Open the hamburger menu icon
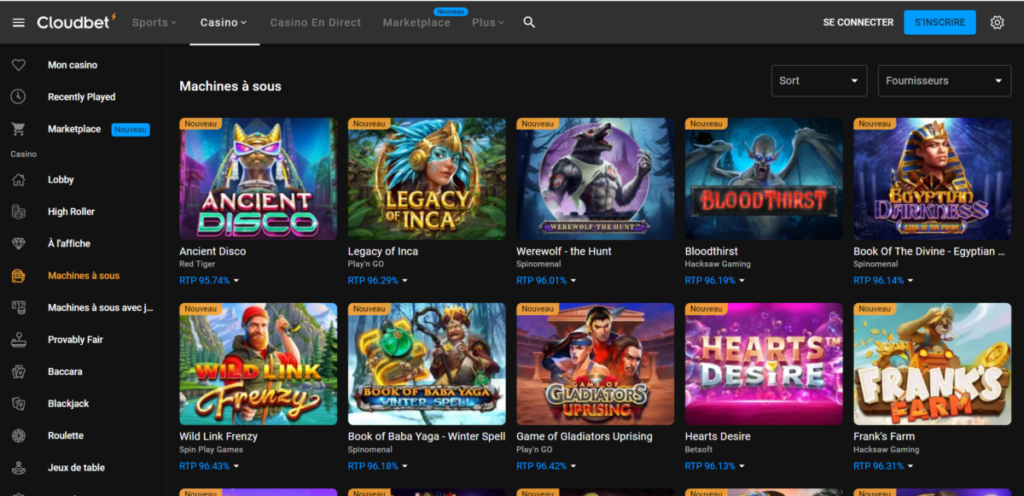This screenshot has width=1024, height=496. coord(18,23)
